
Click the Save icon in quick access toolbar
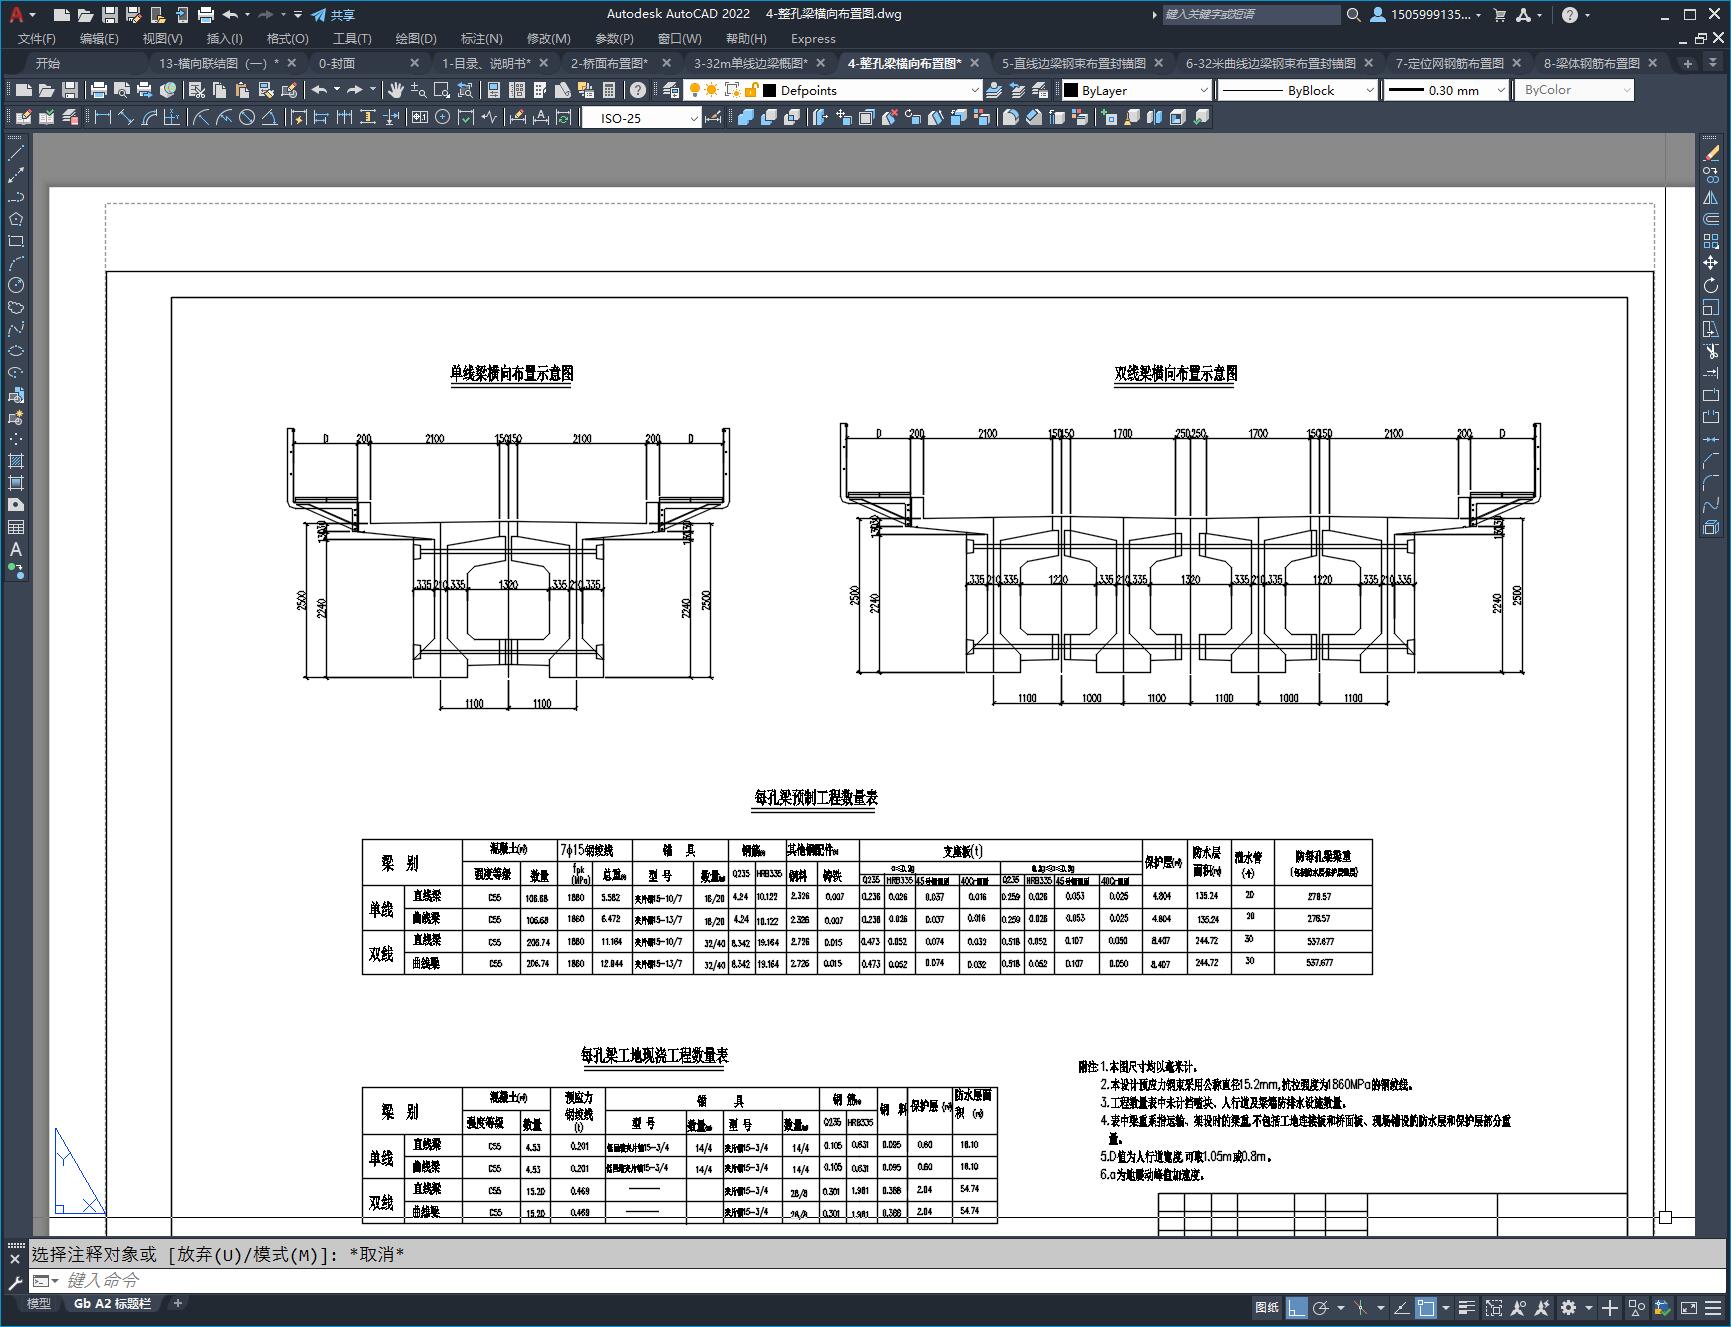pyautogui.click(x=109, y=14)
